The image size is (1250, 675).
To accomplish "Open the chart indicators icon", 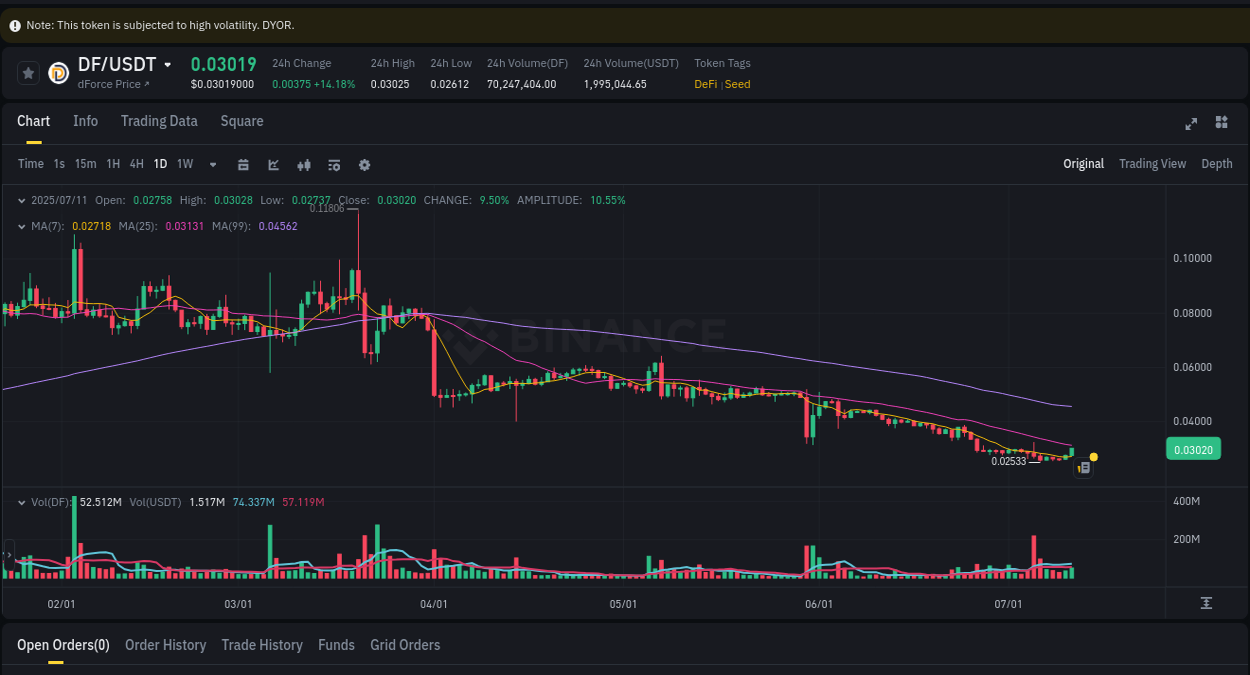I will [x=273, y=163].
